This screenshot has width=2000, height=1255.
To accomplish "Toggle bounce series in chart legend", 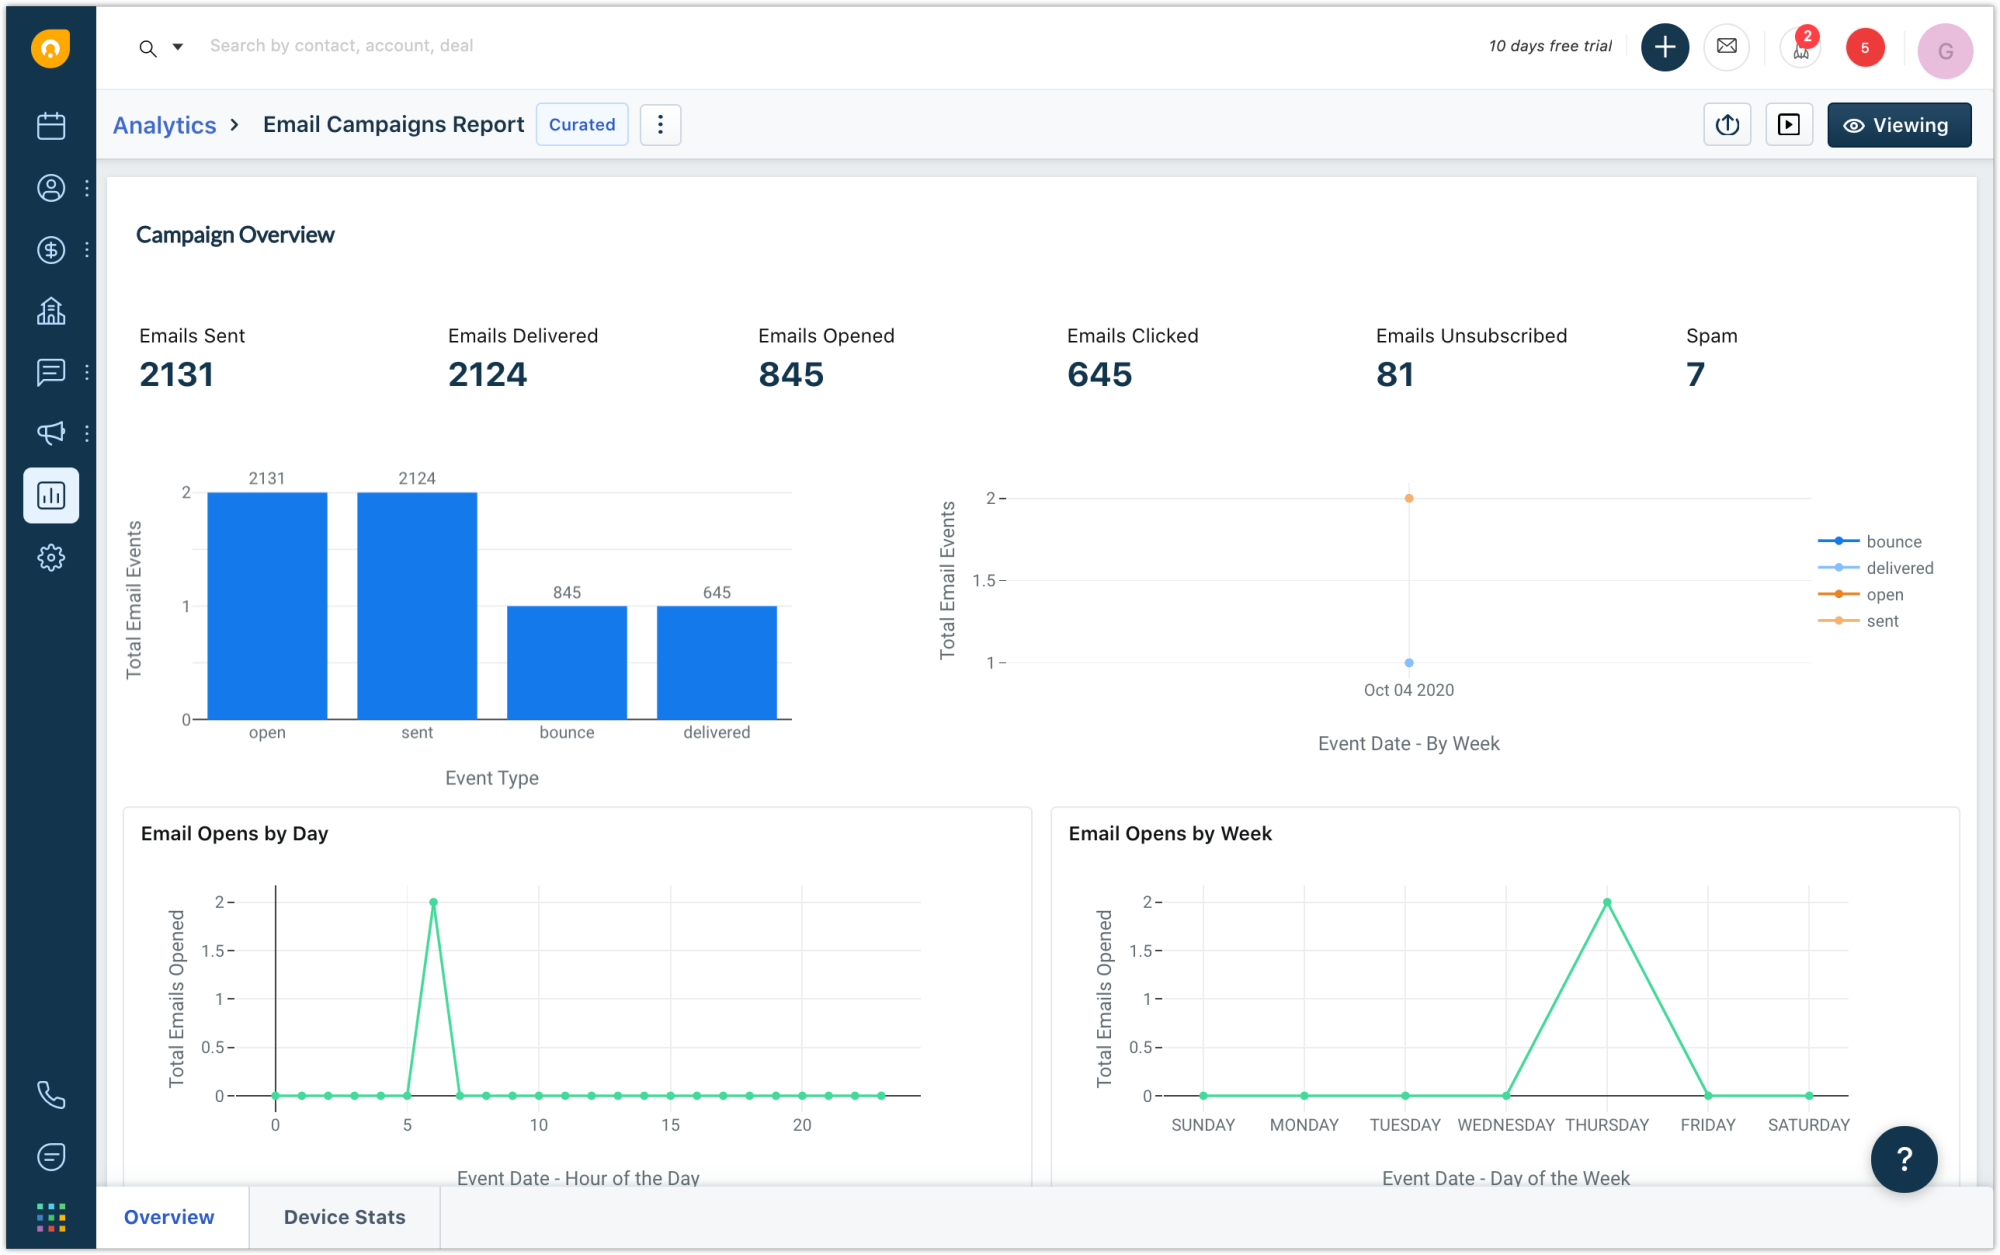I will coord(1893,541).
